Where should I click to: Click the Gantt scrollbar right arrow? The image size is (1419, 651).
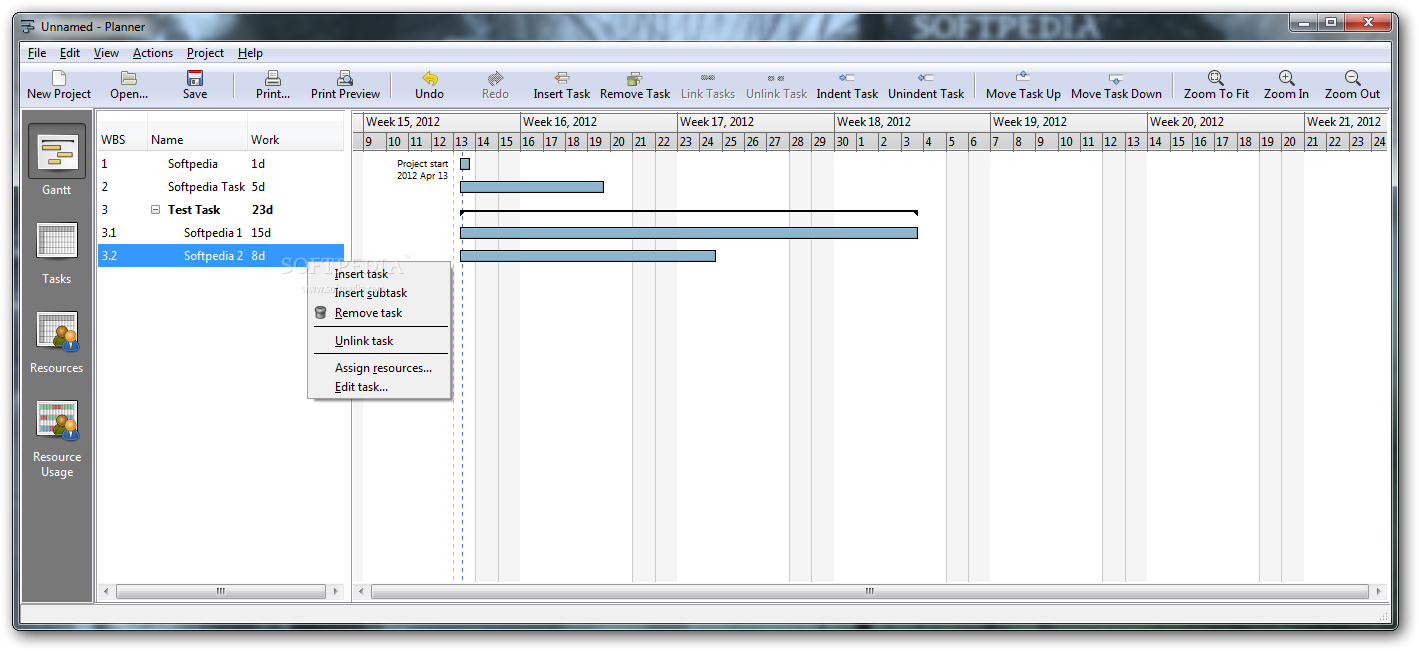[x=1379, y=591]
